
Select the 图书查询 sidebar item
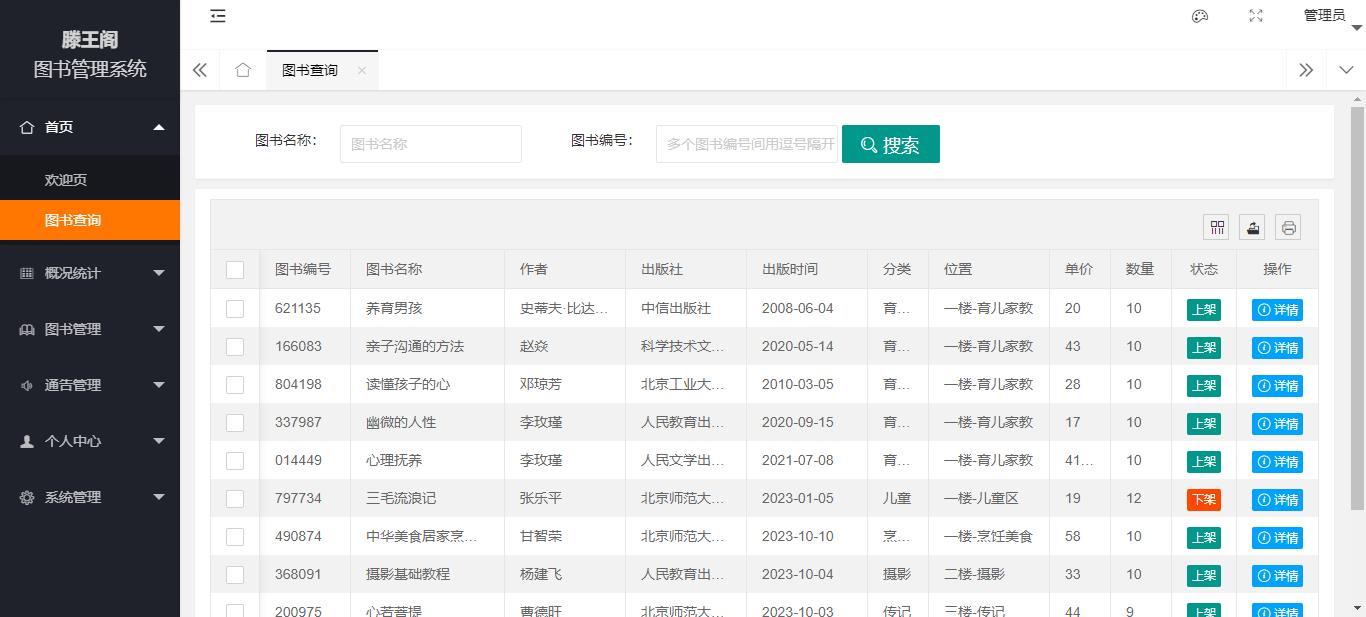90,220
